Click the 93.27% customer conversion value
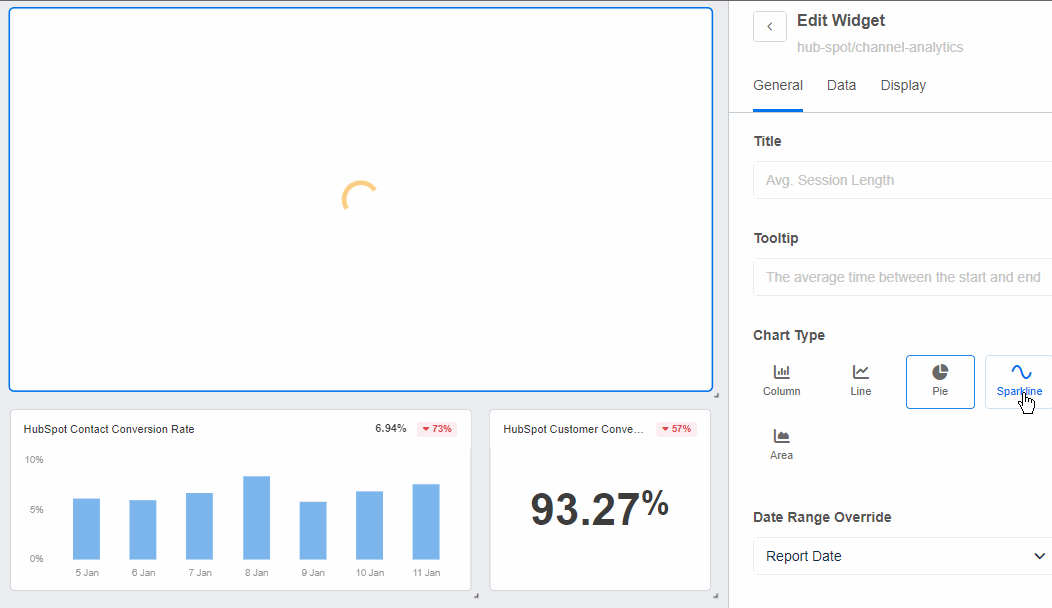The image size is (1052, 608). click(599, 508)
